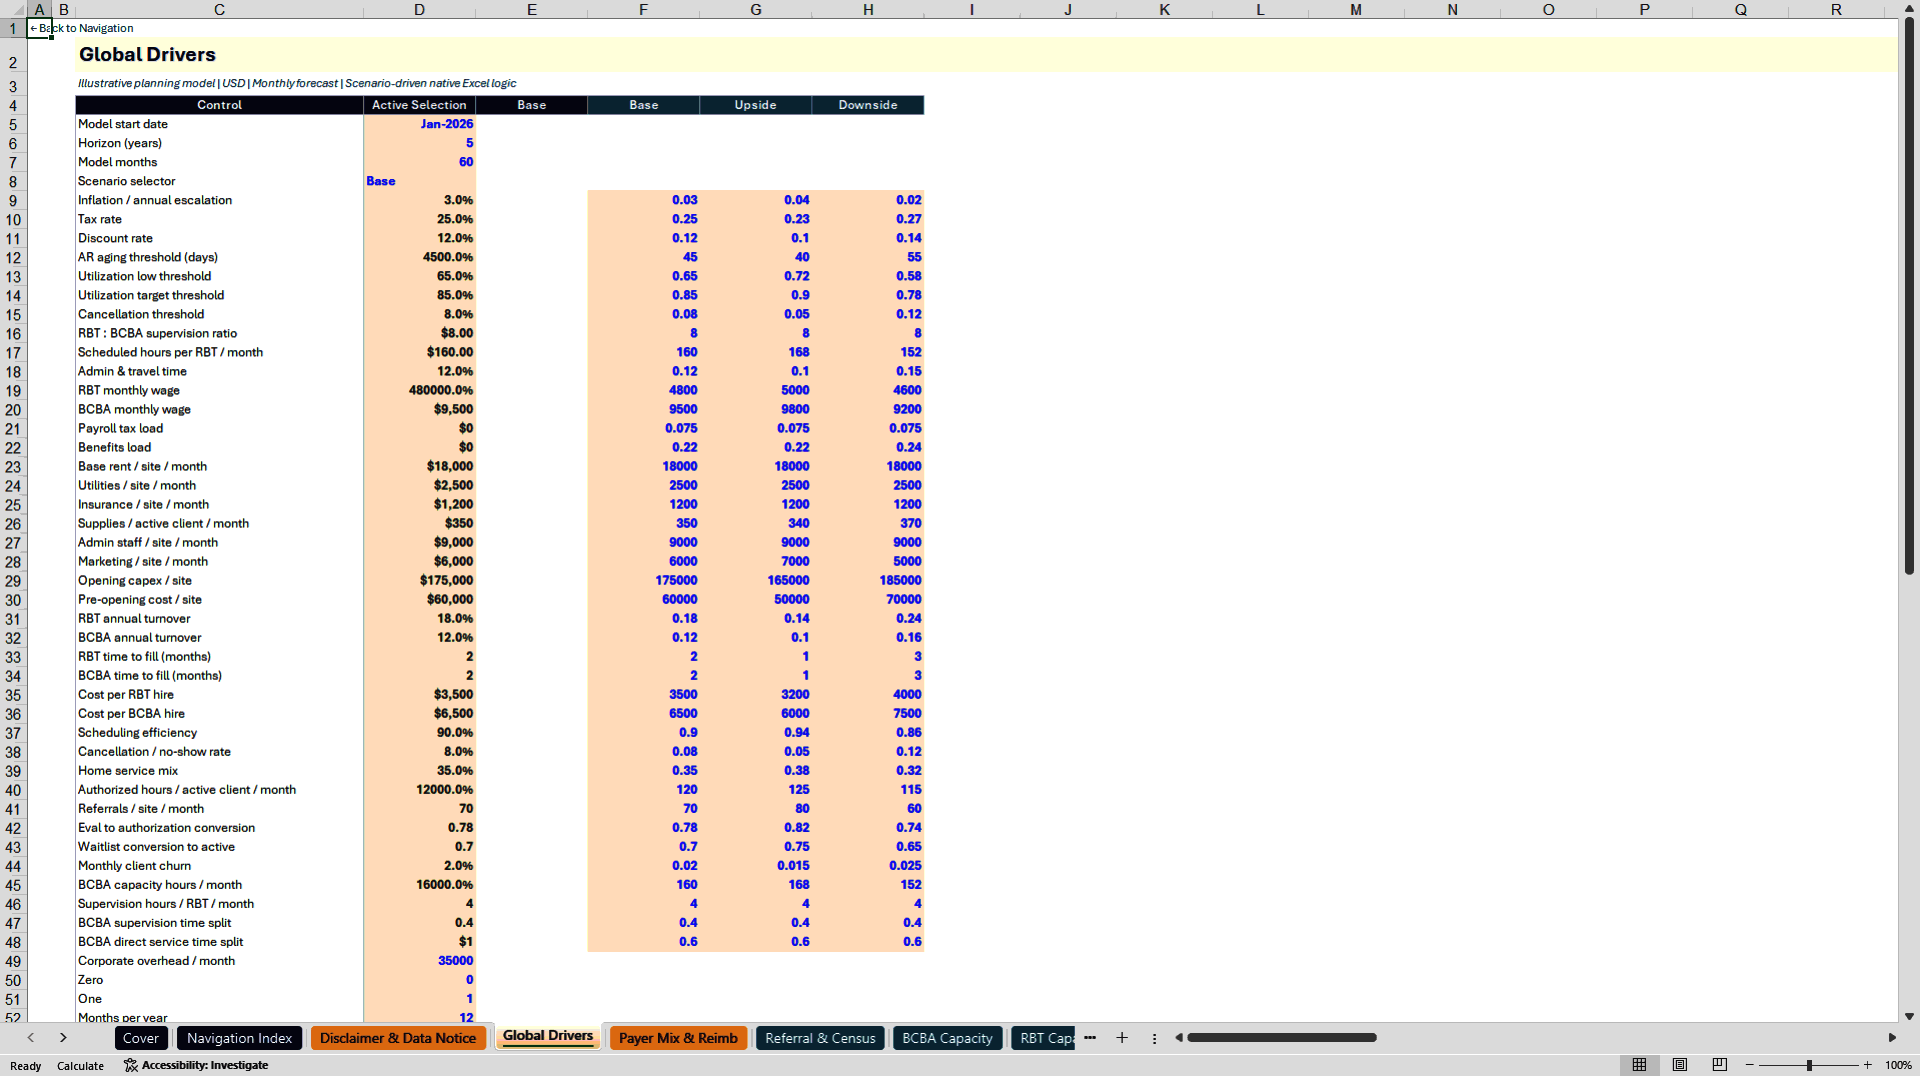This screenshot has width=1920, height=1076.
Task: Select Model months value 60
Action: pyautogui.click(x=419, y=162)
